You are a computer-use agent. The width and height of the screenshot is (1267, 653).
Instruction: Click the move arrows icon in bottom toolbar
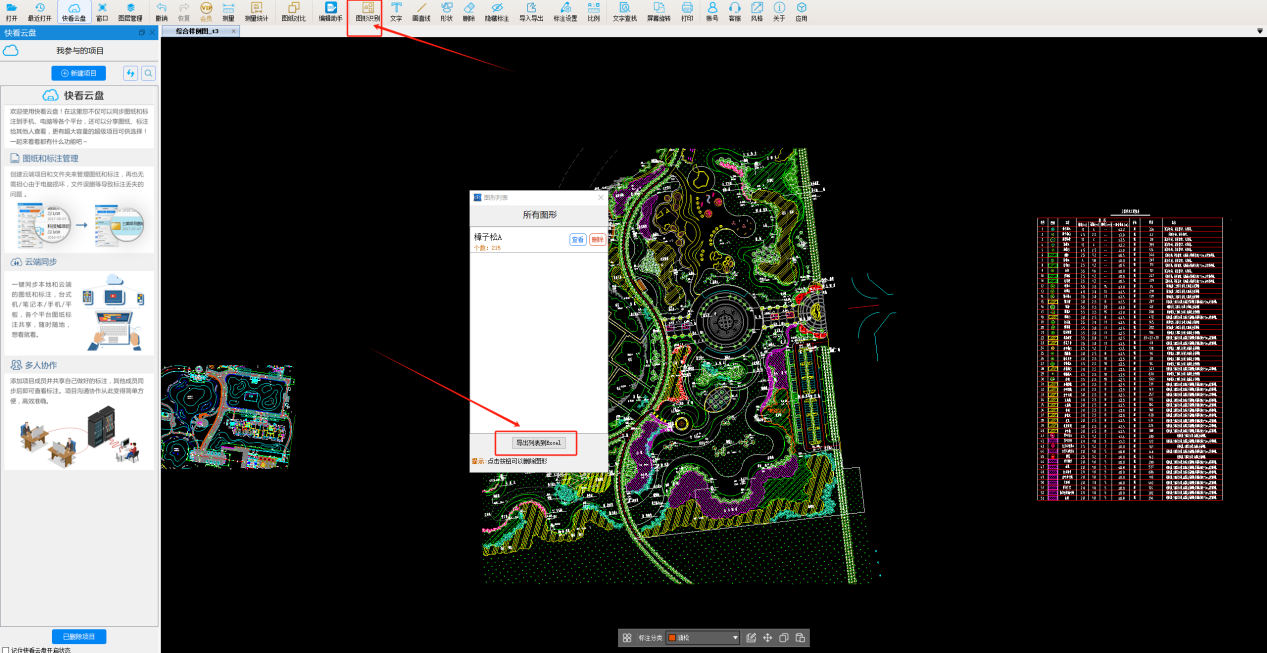pos(767,637)
